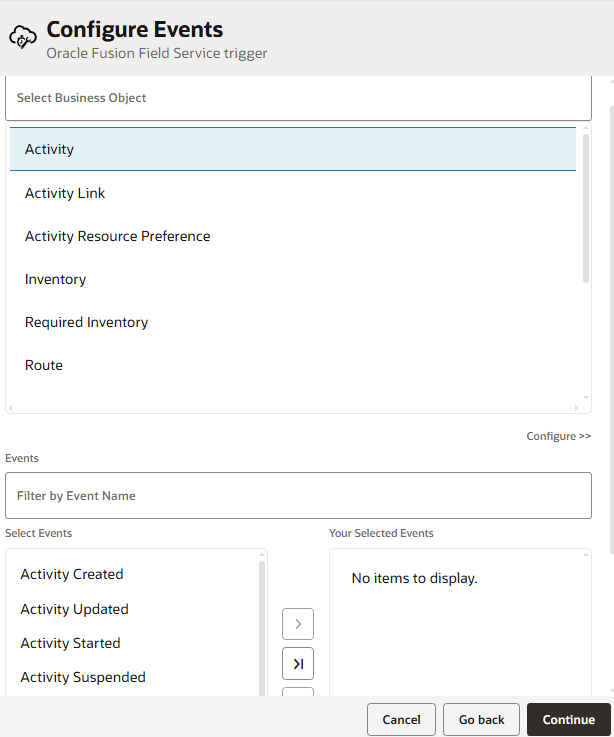Select the Activity Created event

(x=72, y=574)
